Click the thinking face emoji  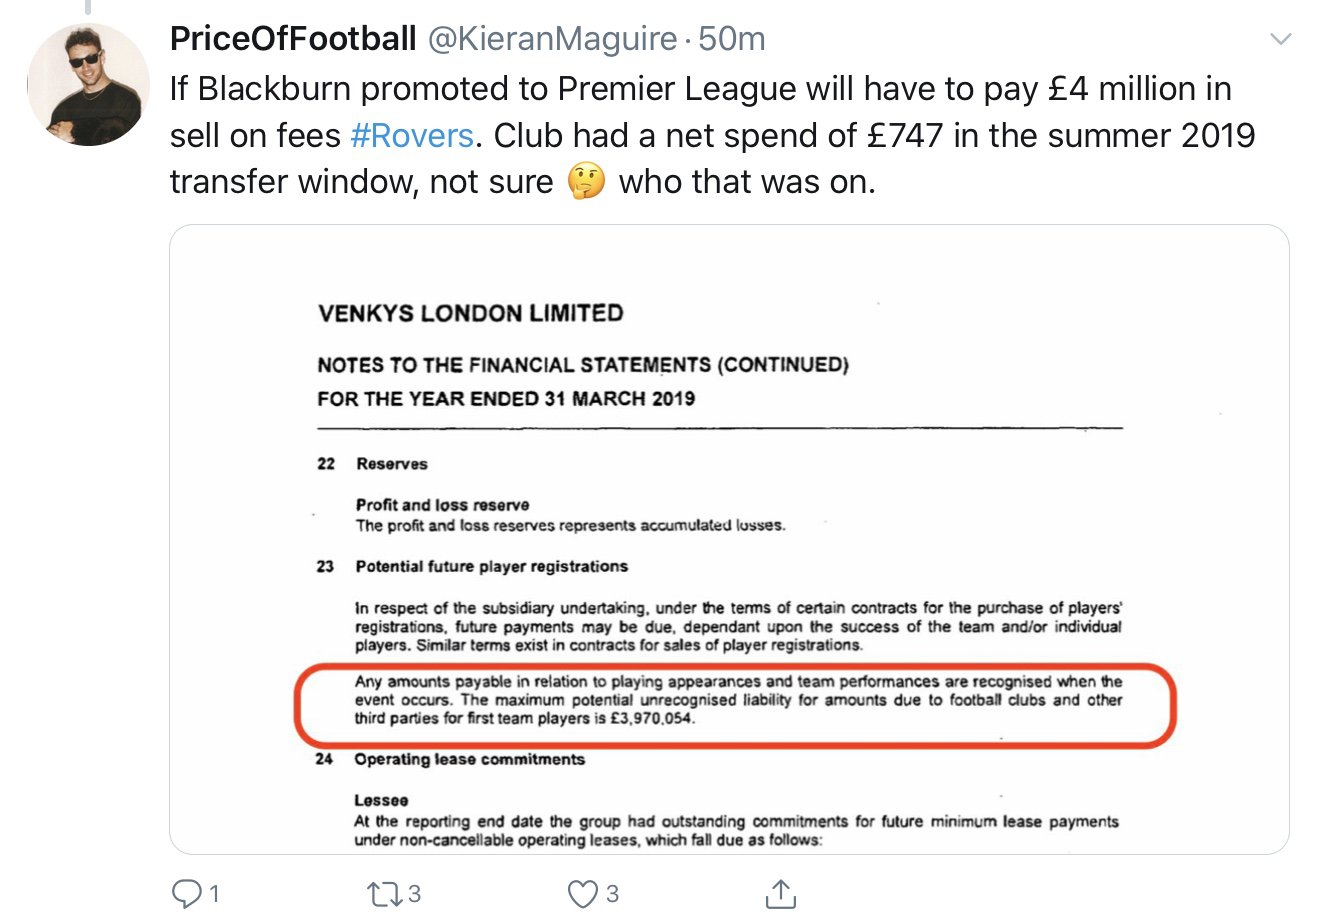586,182
